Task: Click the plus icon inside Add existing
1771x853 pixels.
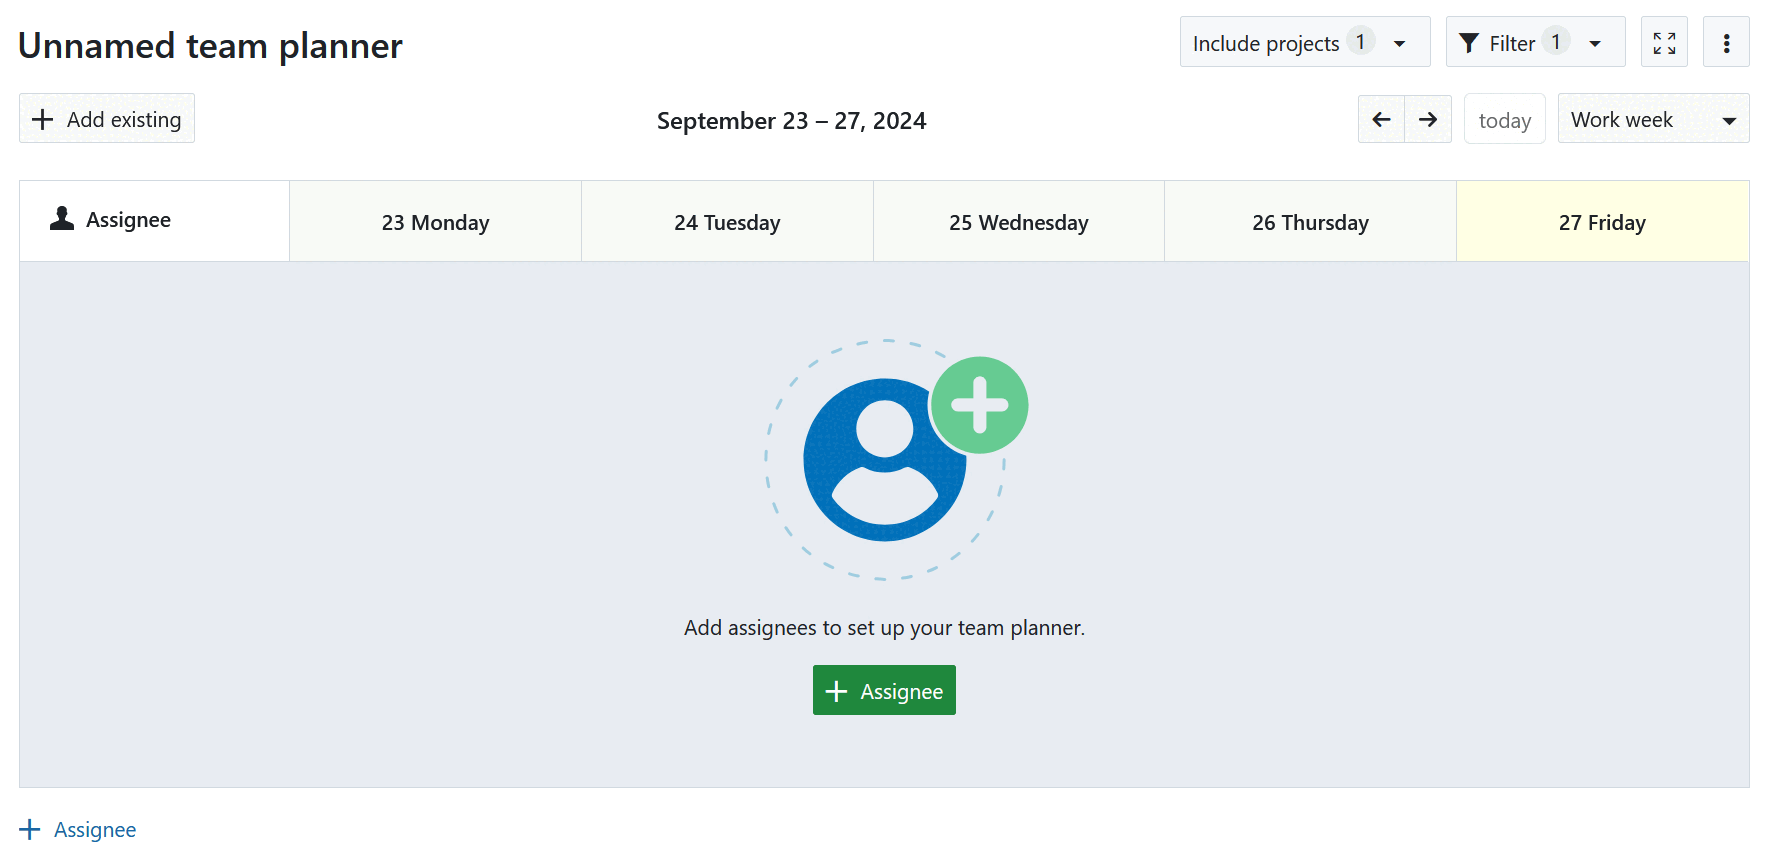Action: 43,118
